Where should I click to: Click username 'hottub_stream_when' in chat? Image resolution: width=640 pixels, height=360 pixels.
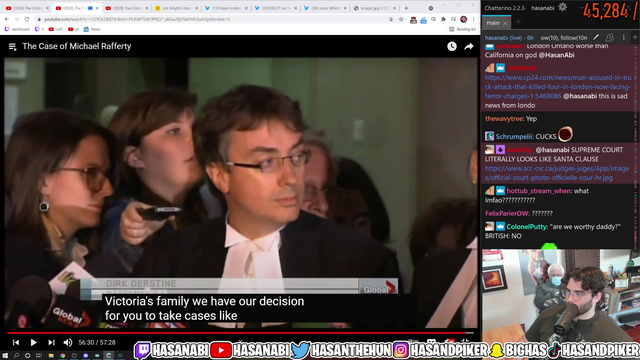click(x=539, y=191)
